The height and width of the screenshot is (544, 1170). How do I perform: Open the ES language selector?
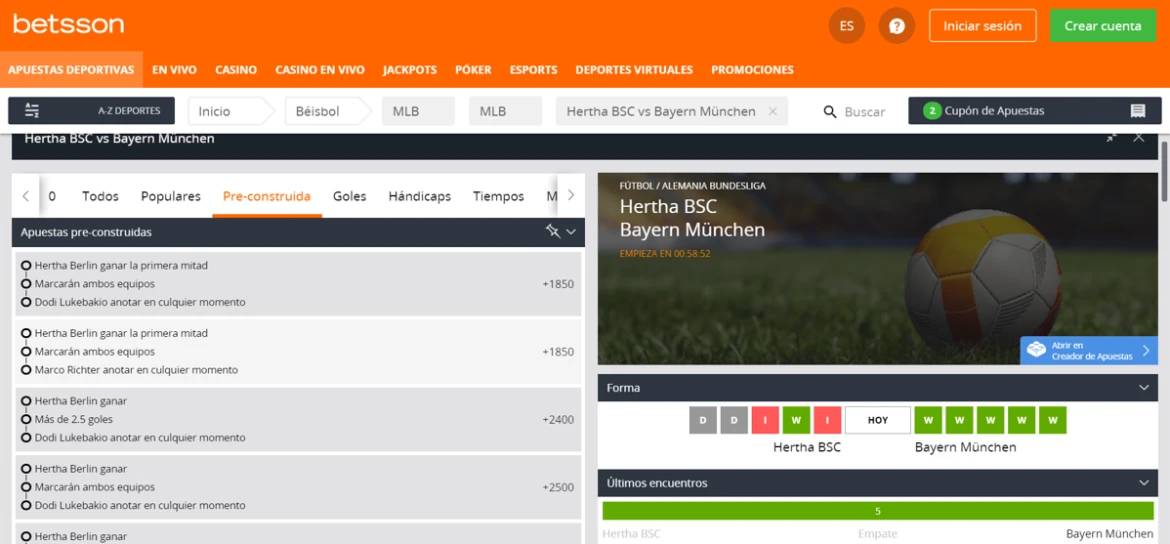[x=846, y=26]
